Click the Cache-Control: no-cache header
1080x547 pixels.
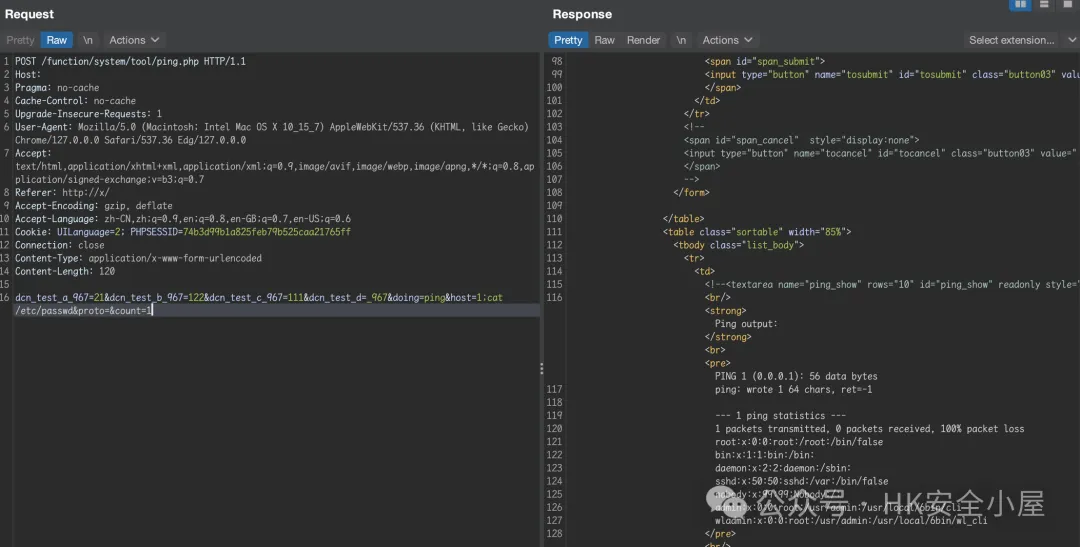(76, 101)
